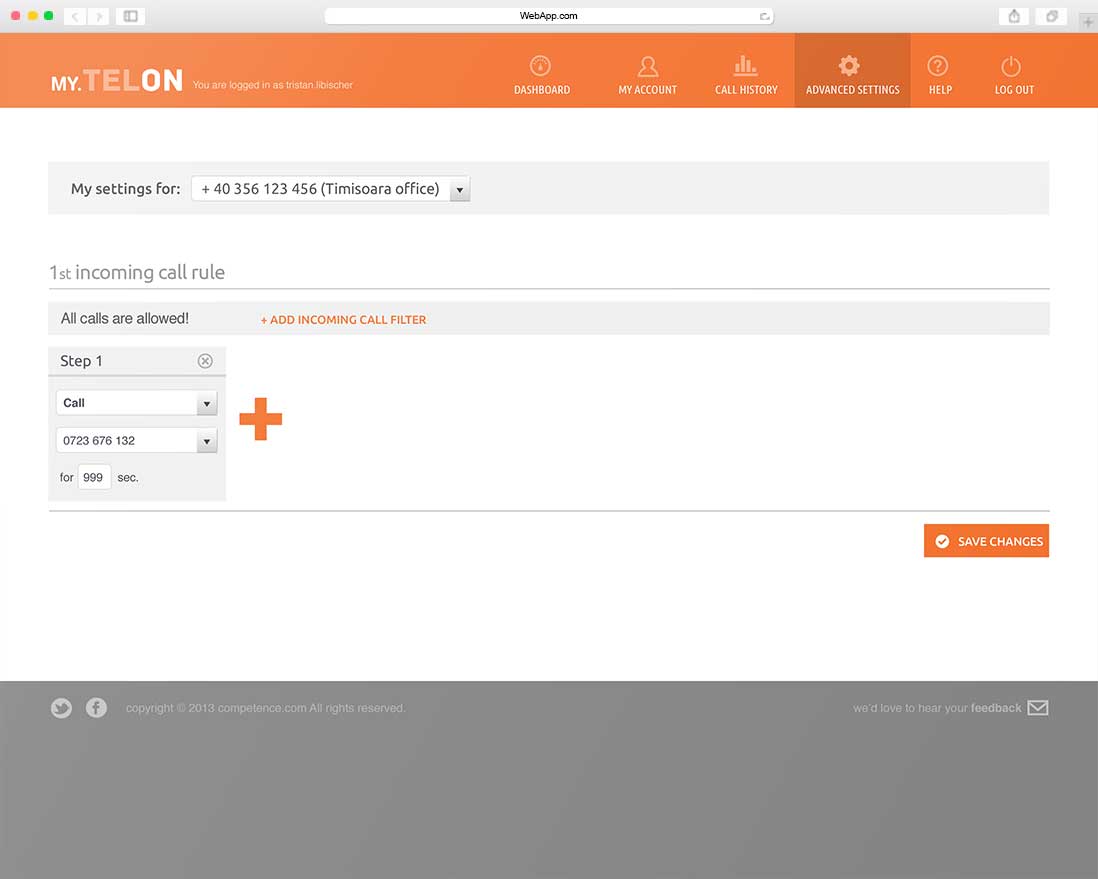Click the MY.TELON logo

coord(117,81)
